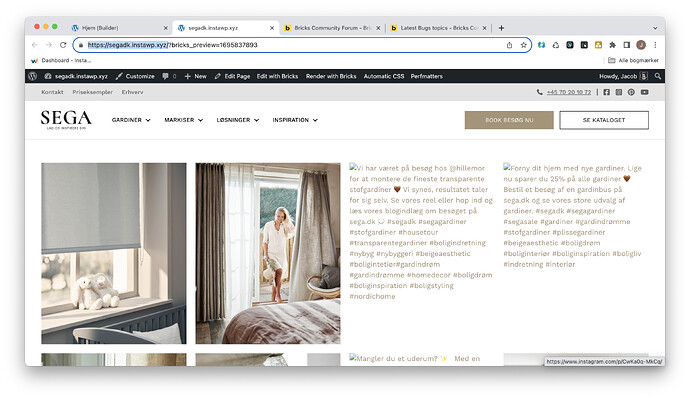Viewport: 690px width, 398px height.
Task: Expand the INSPIRATION menu dropdown
Action: (295, 120)
